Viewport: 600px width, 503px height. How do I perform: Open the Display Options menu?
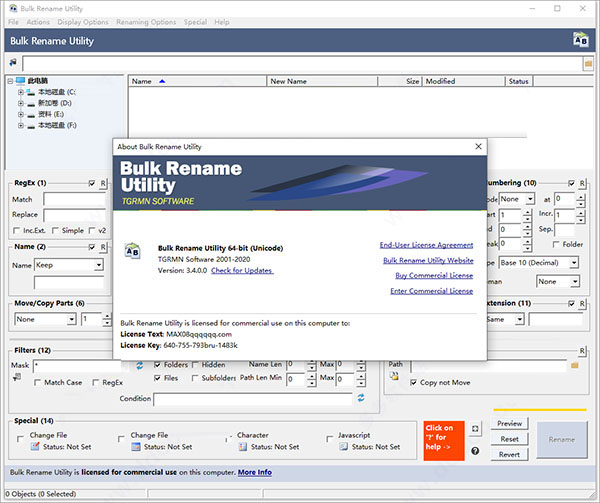click(x=83, y=22)
